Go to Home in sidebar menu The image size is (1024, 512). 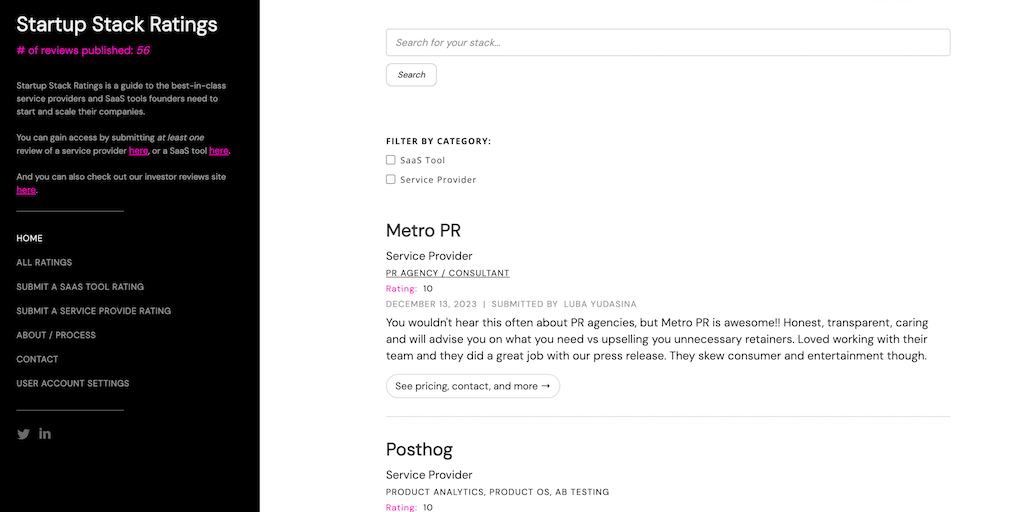tap(30, 238)
